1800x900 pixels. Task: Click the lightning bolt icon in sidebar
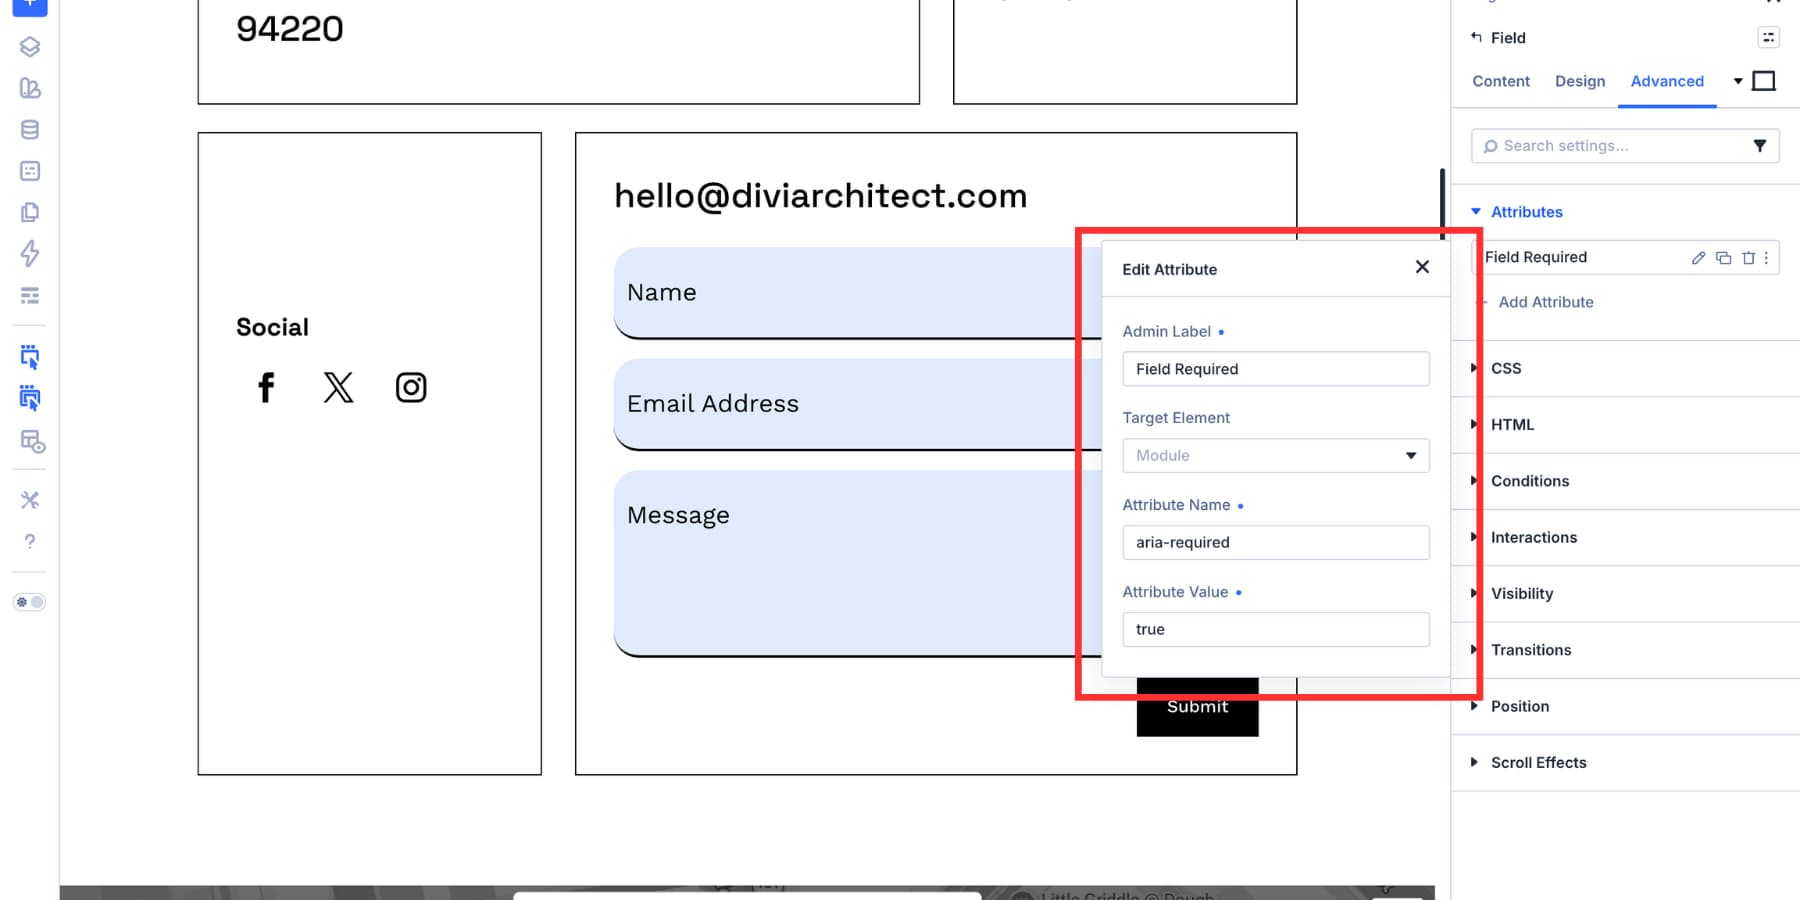click(x=30, y=254)
